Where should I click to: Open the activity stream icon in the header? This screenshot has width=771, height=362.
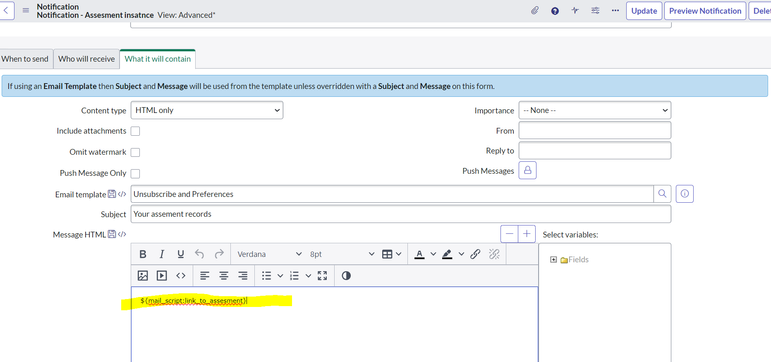(x=575, y=11)
